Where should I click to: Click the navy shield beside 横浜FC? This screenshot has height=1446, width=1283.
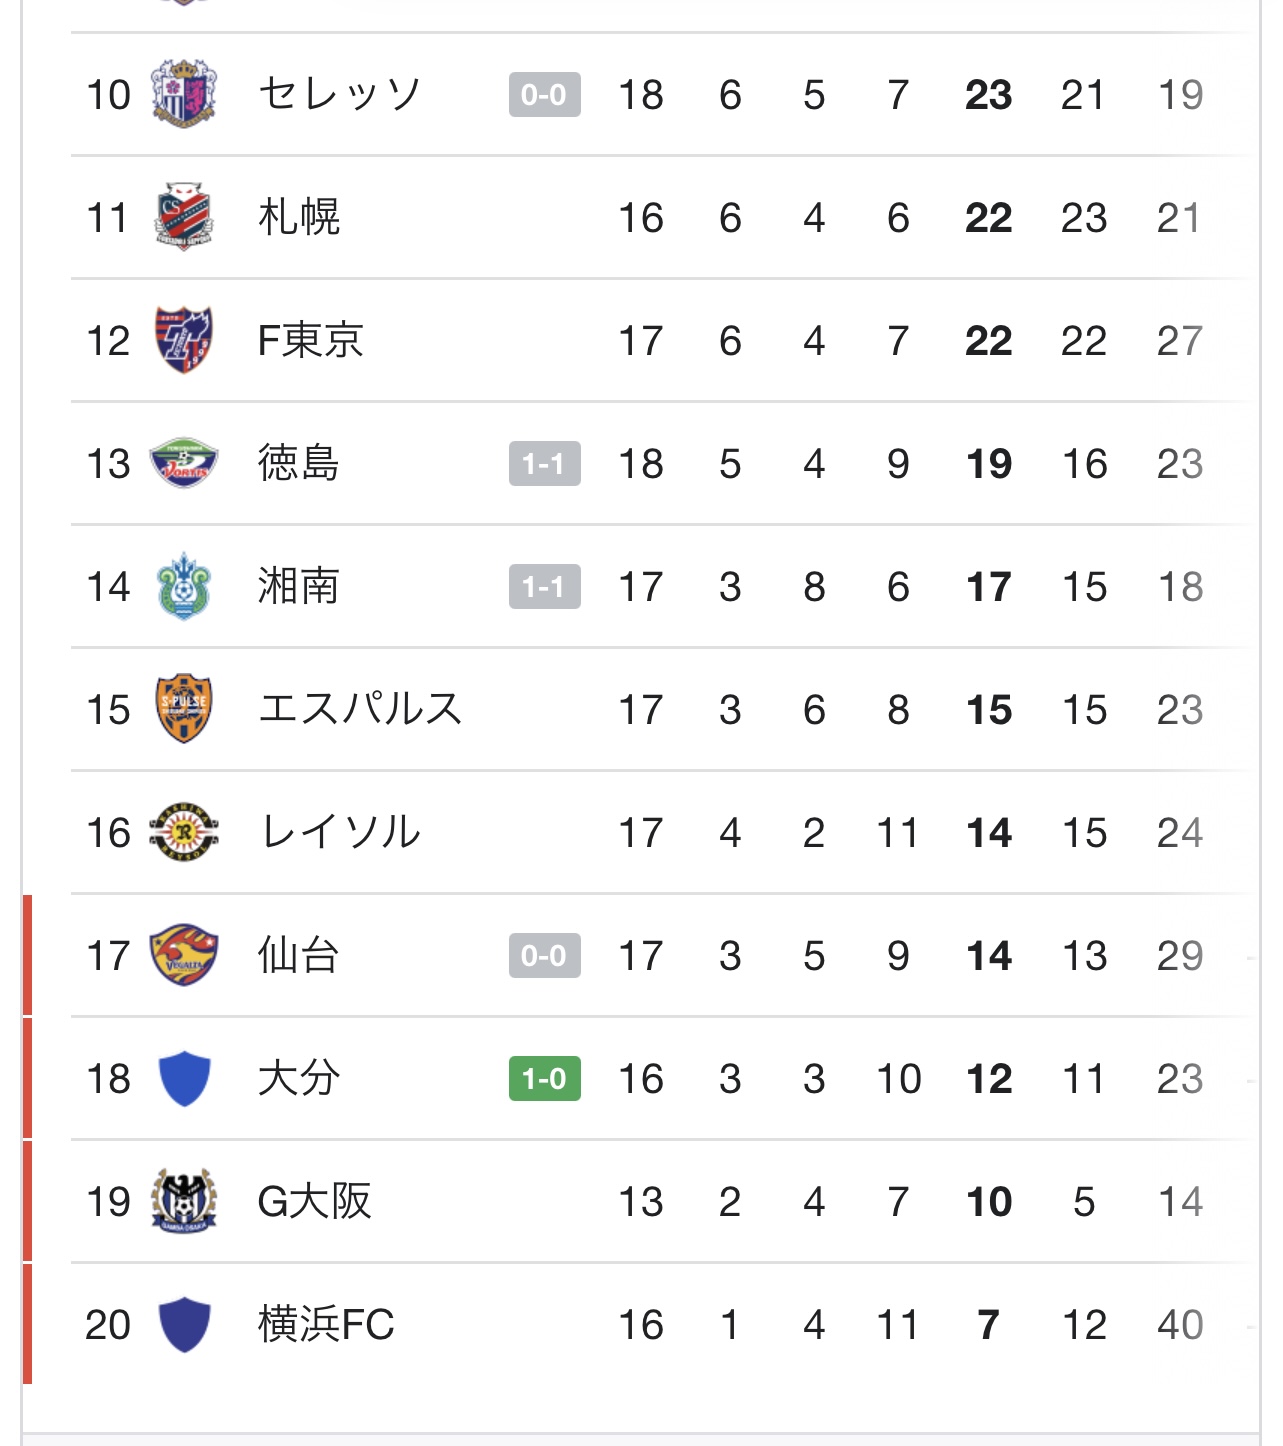pos(184,1324)
